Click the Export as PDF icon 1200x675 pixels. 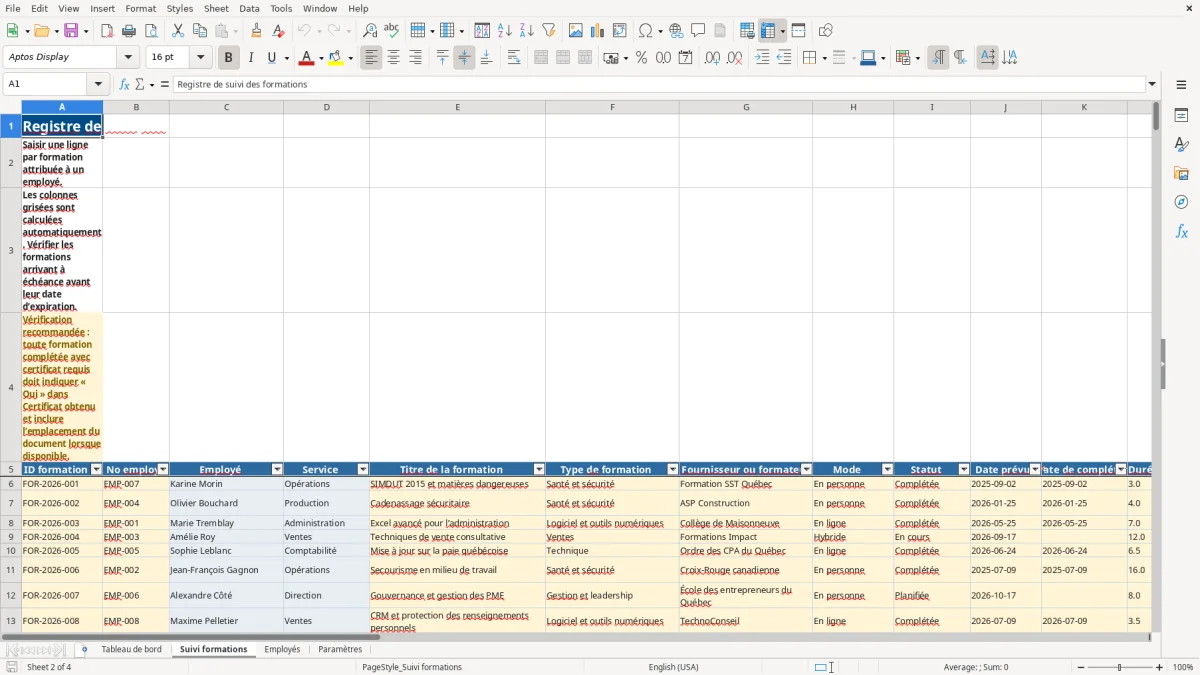[107, 31]
